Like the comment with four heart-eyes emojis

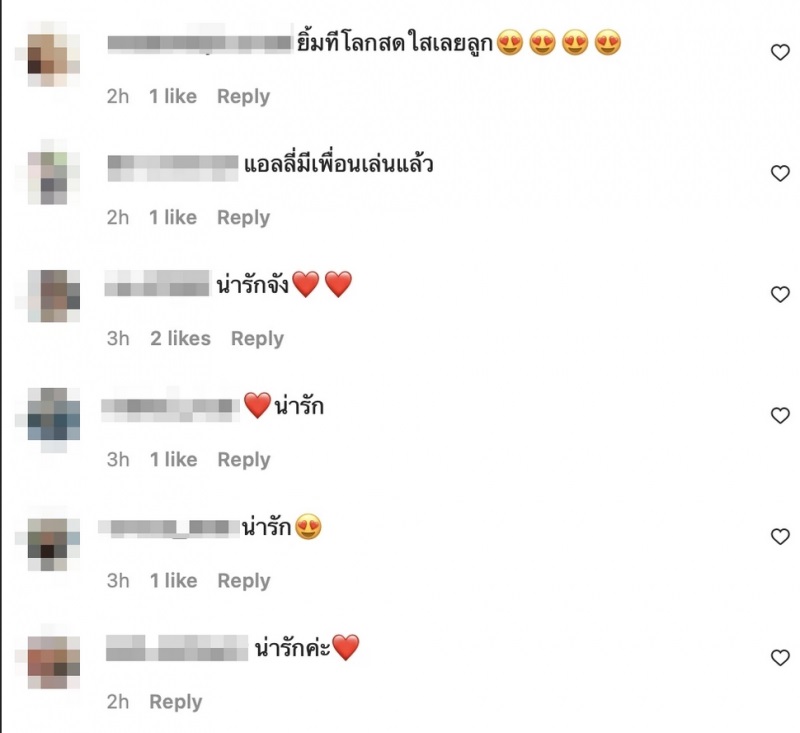(780, 52)
